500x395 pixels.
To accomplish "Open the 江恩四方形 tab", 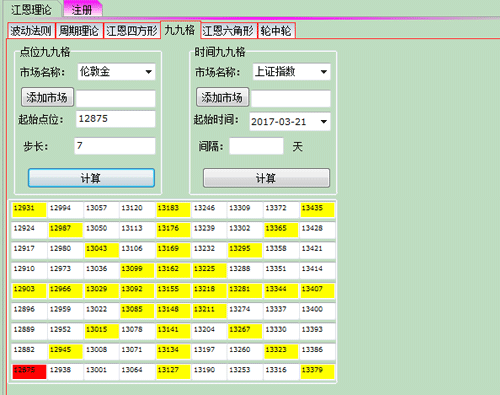I will pyautogui.click(x=132, y=31).
